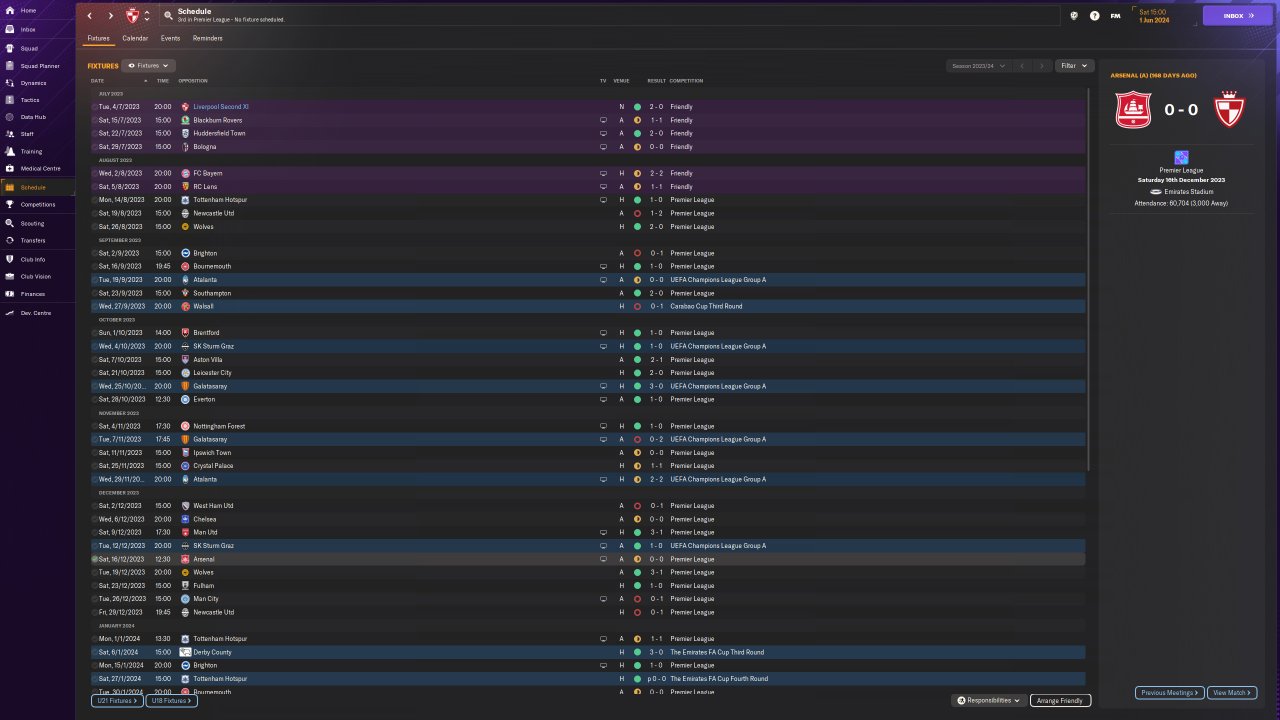This screenshot has width=1280, height=720.
Task: Sort by the OPPOSITION column header
Action: 193,80
